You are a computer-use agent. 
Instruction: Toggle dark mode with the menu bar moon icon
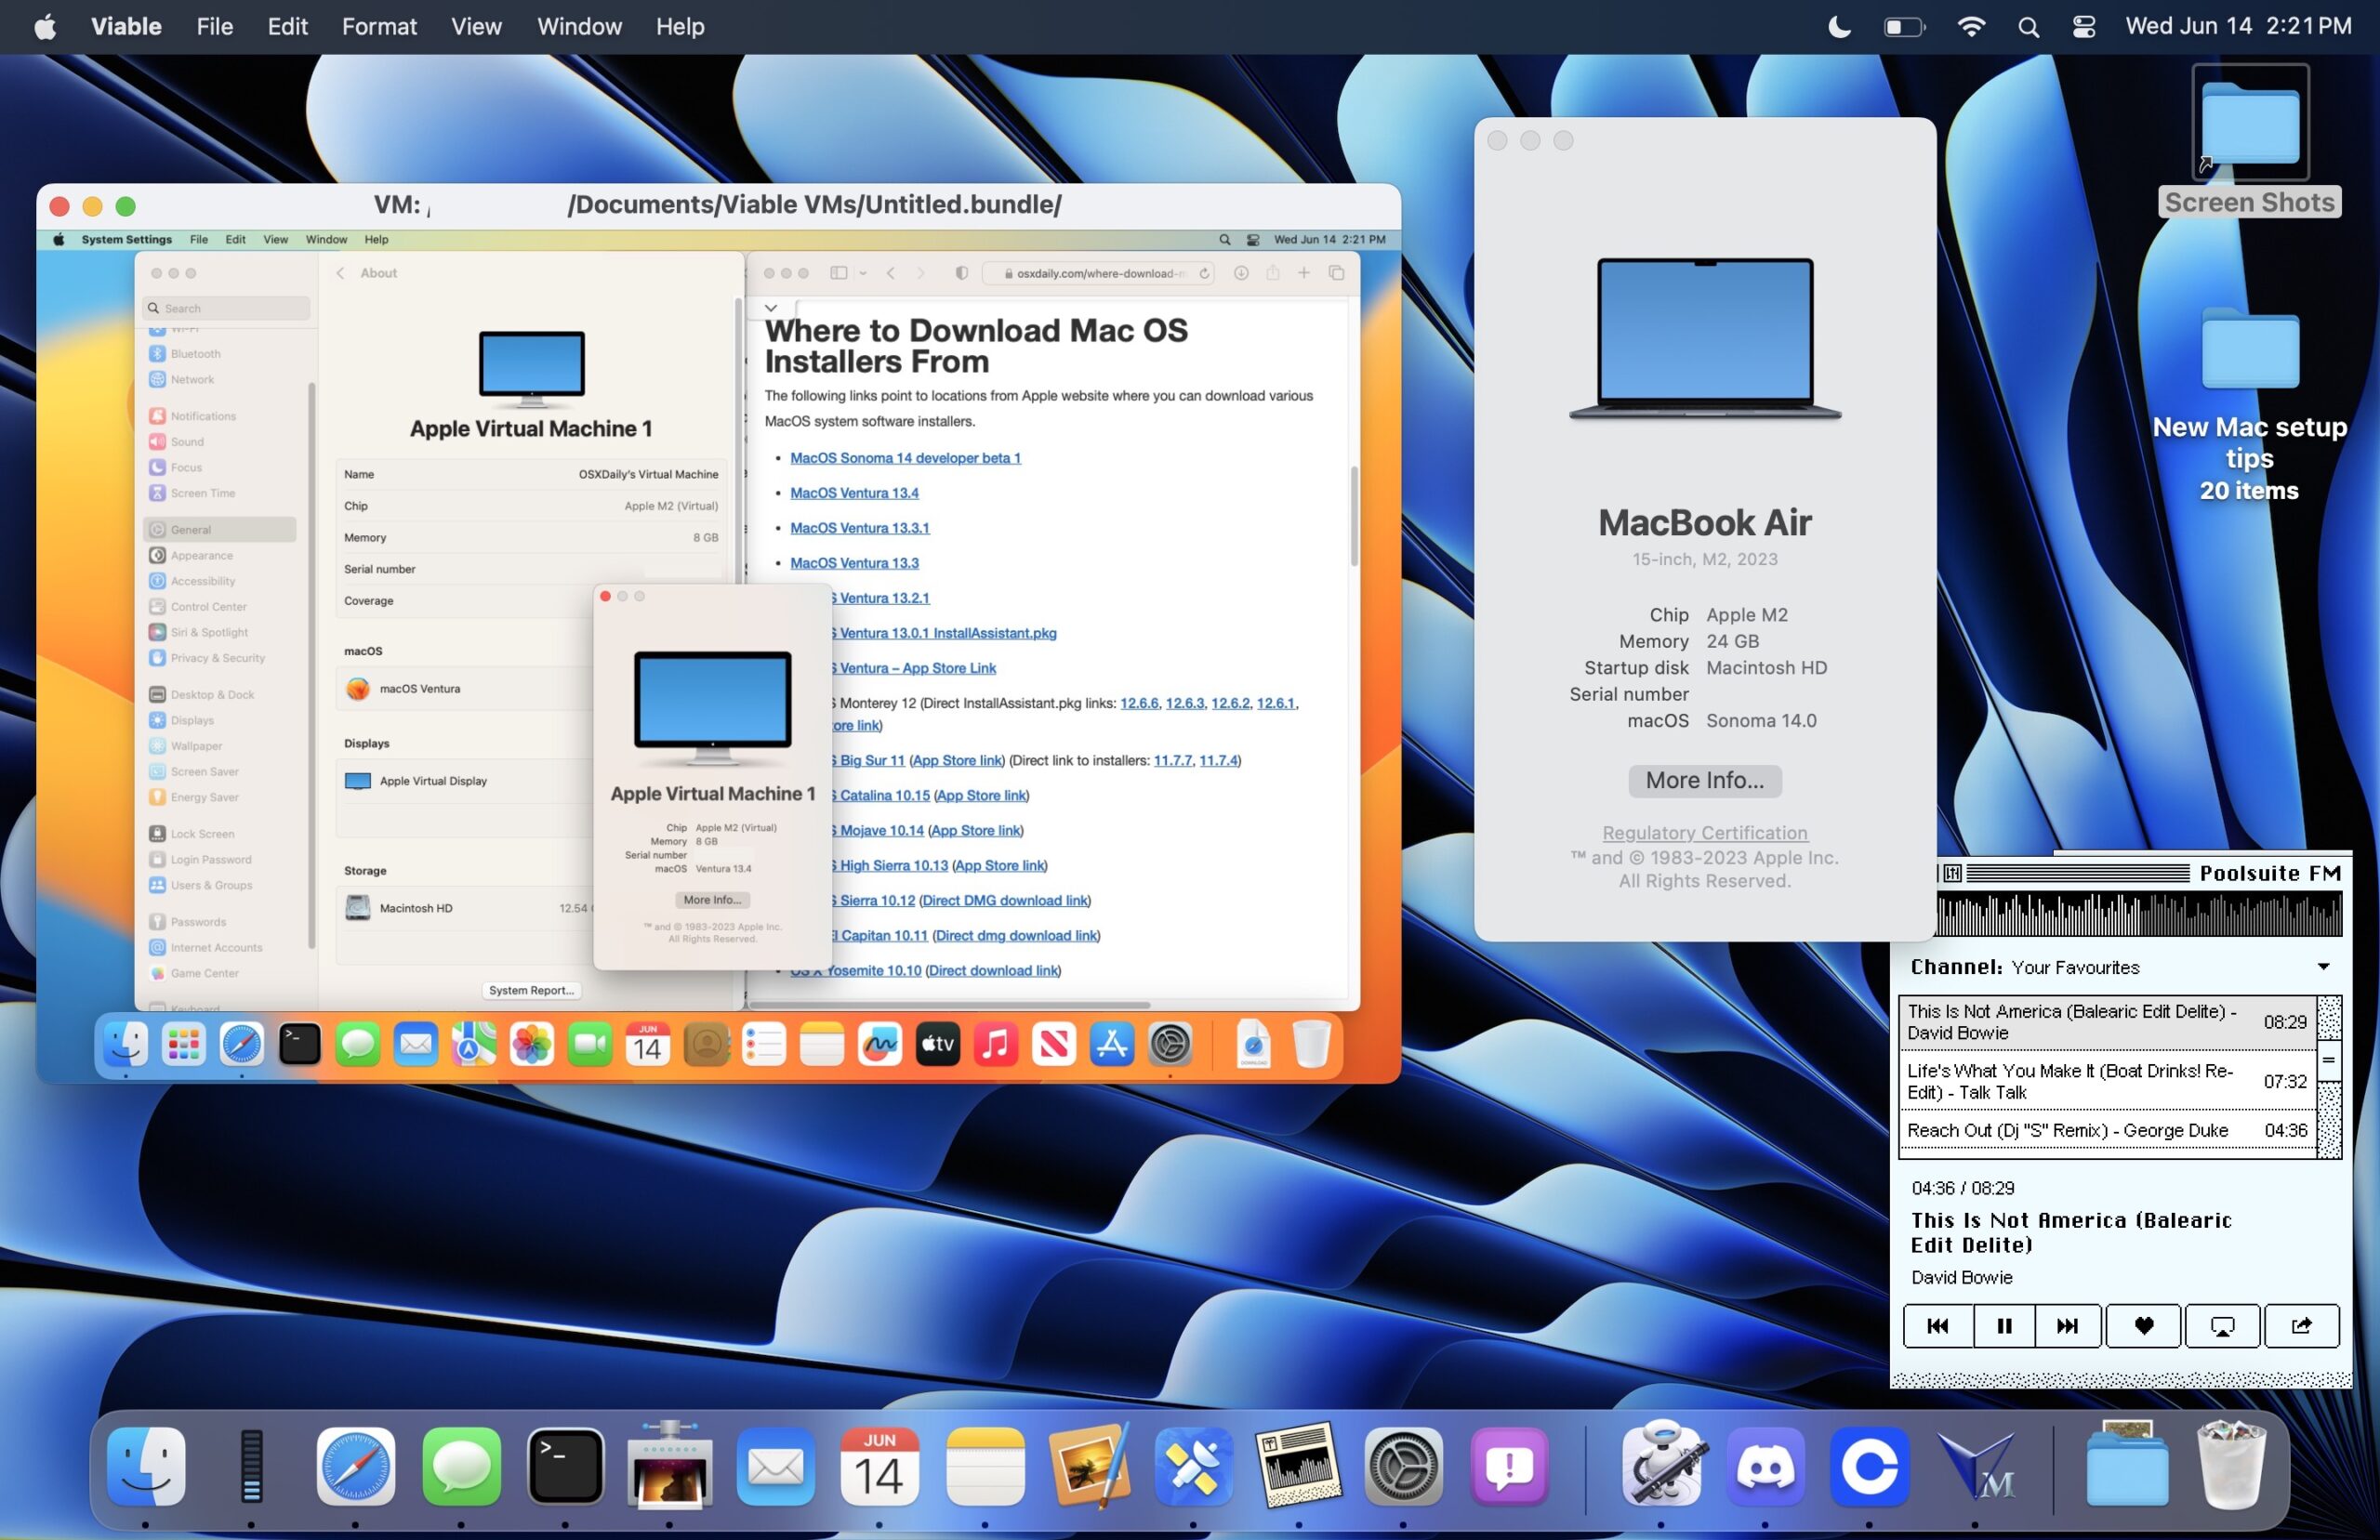[x=1838, y=27]
